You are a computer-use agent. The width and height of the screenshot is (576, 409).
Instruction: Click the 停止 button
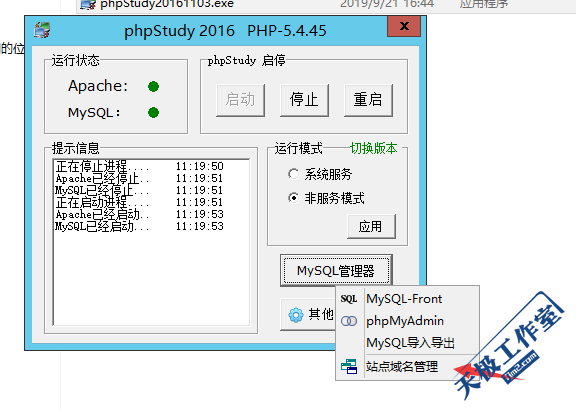pos(304,100)
